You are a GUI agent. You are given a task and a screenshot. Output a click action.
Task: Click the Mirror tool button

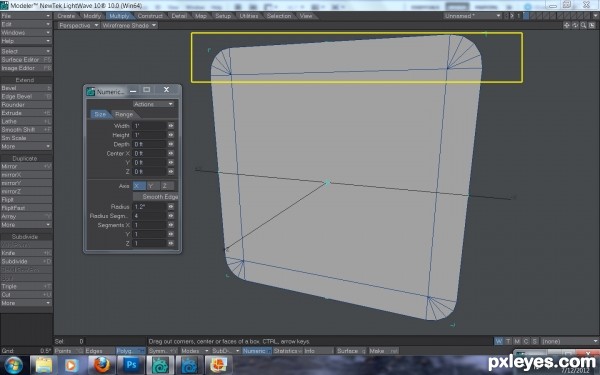[26, 166]
